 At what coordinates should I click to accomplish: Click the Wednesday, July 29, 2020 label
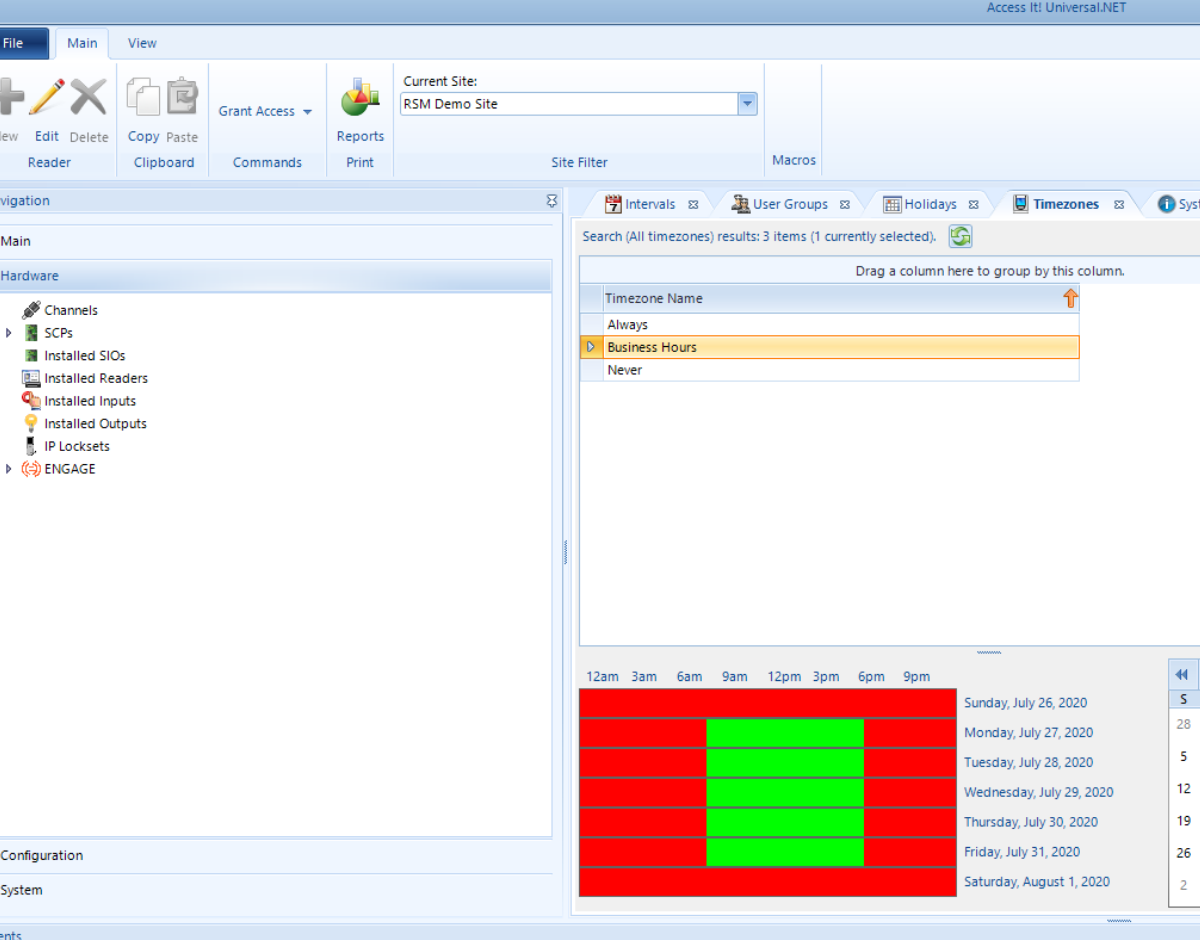pyautogui.click(x=1038, y=792)
